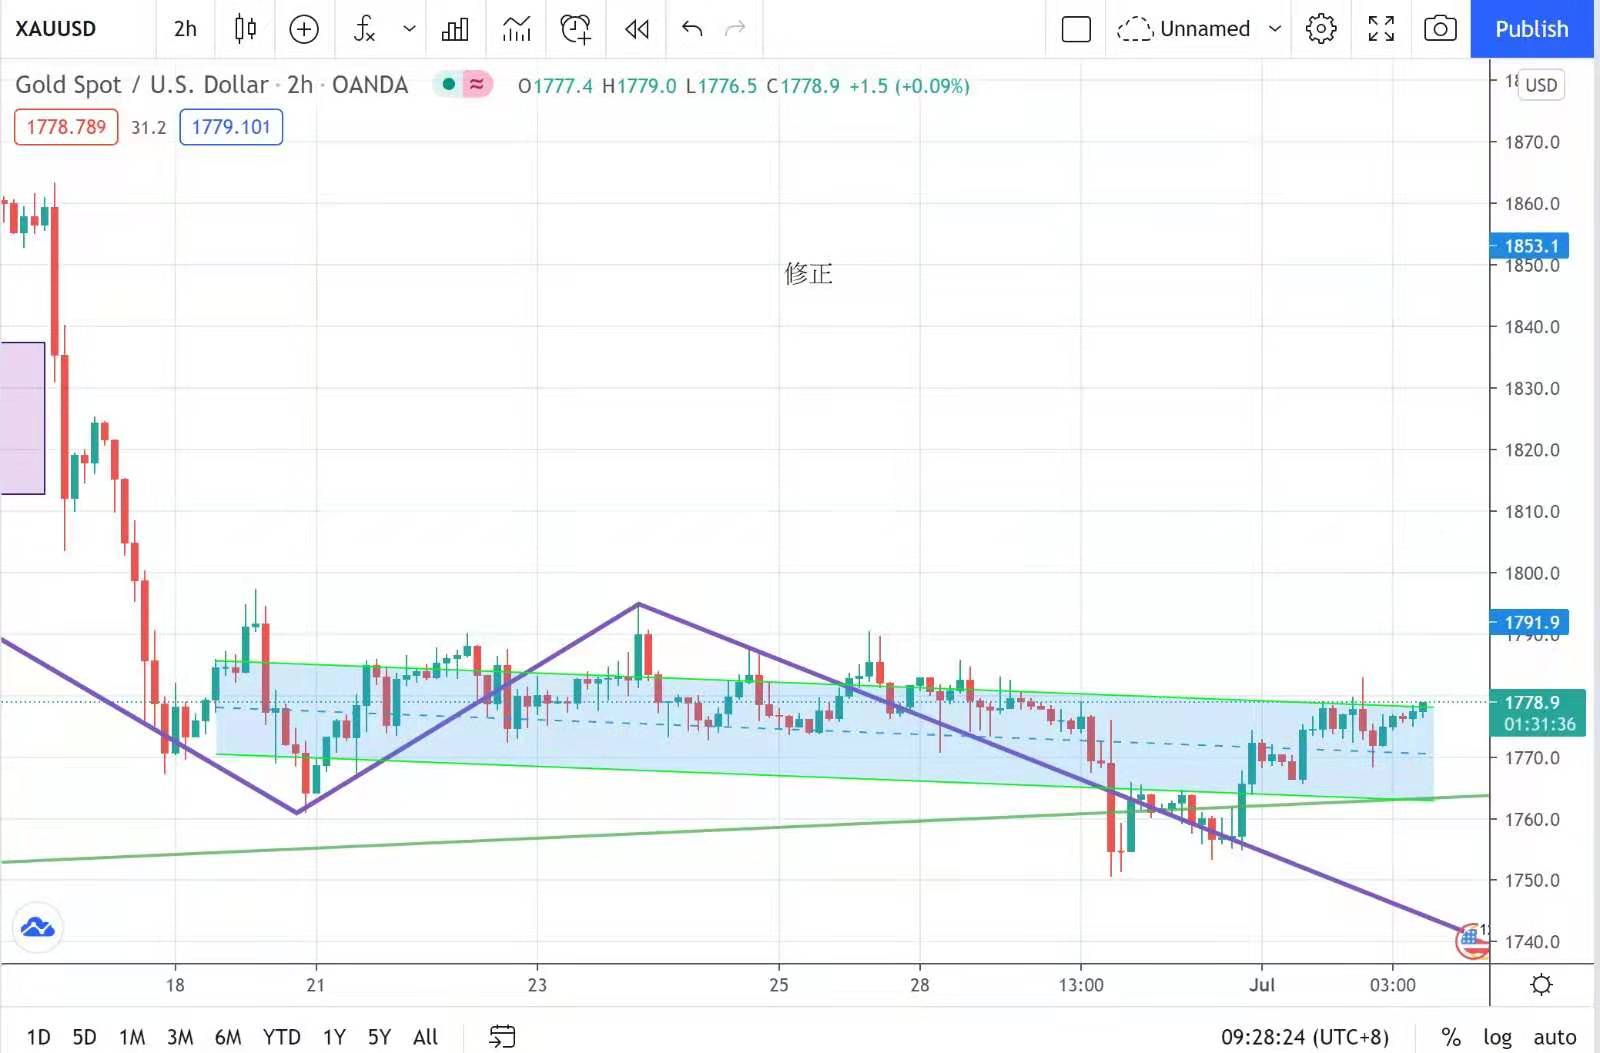Open the indicators fx button
The width and height of the screenshot is (1600, 1053).
point(365,29)
